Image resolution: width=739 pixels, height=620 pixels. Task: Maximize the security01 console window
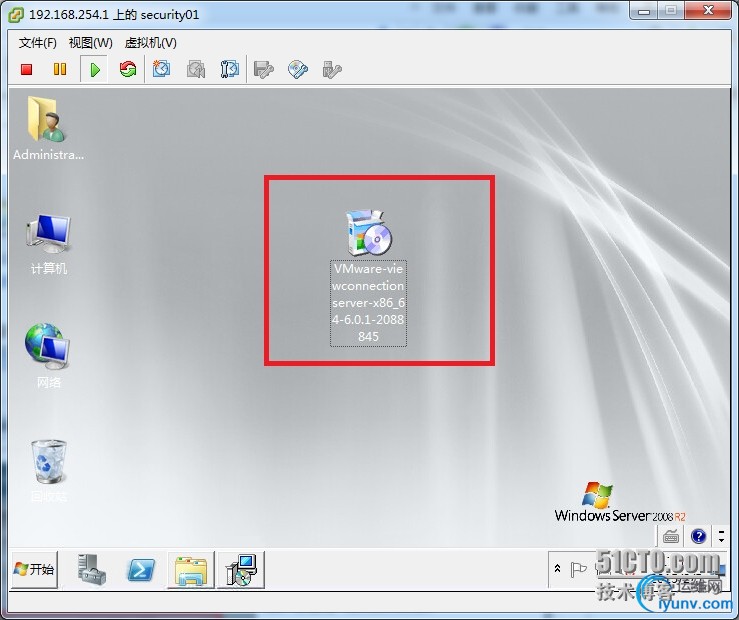coord(672,10)
